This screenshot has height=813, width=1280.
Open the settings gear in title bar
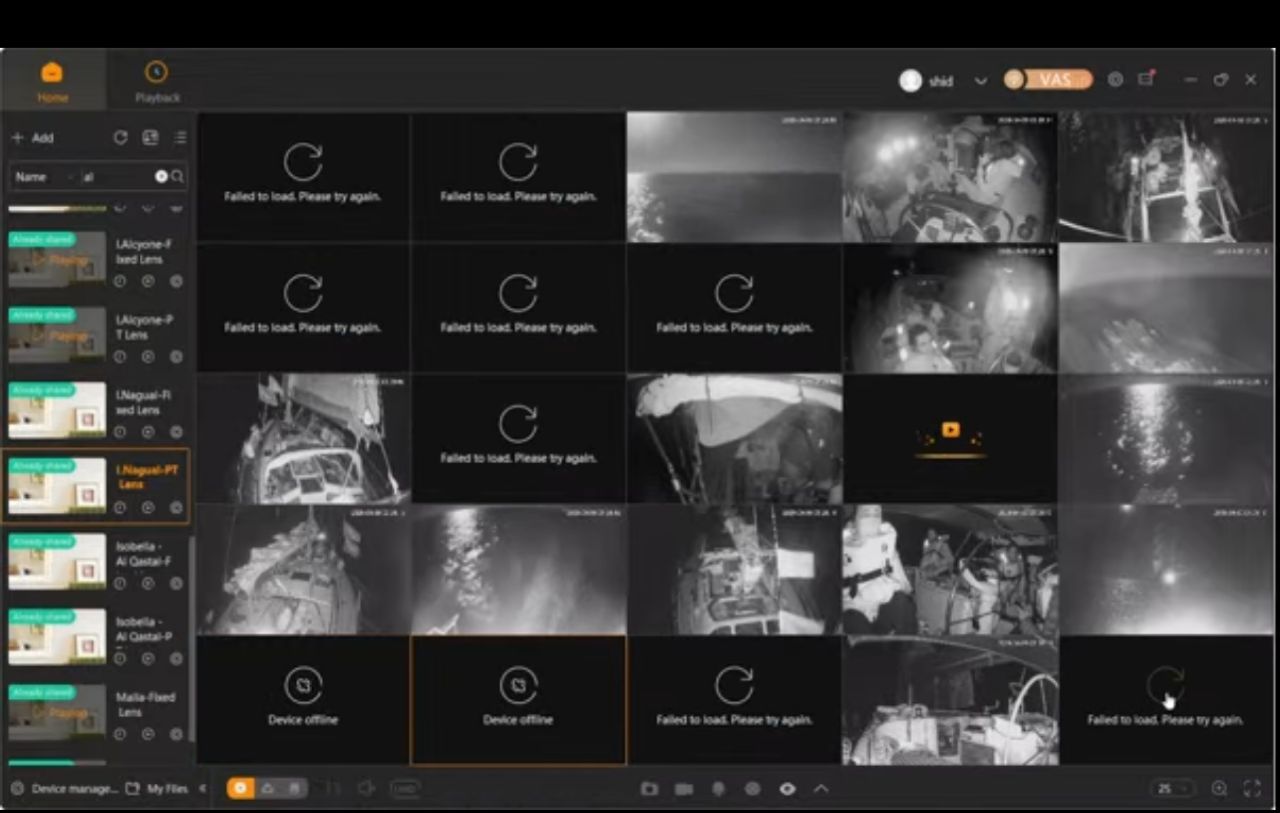(1115, 80)
